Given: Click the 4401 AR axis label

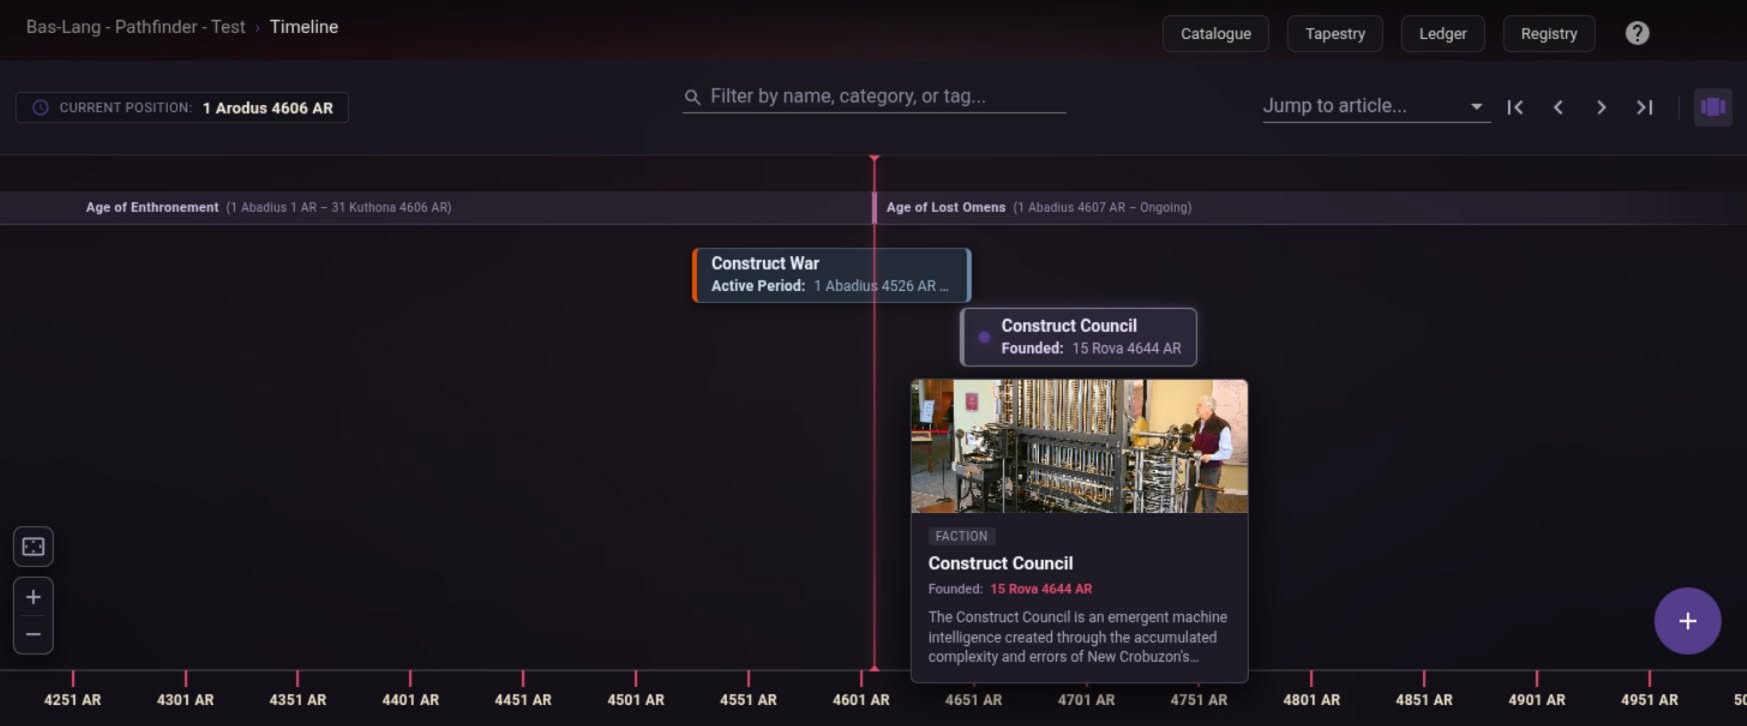Looking at the screenshot, I should coord(410,700).
